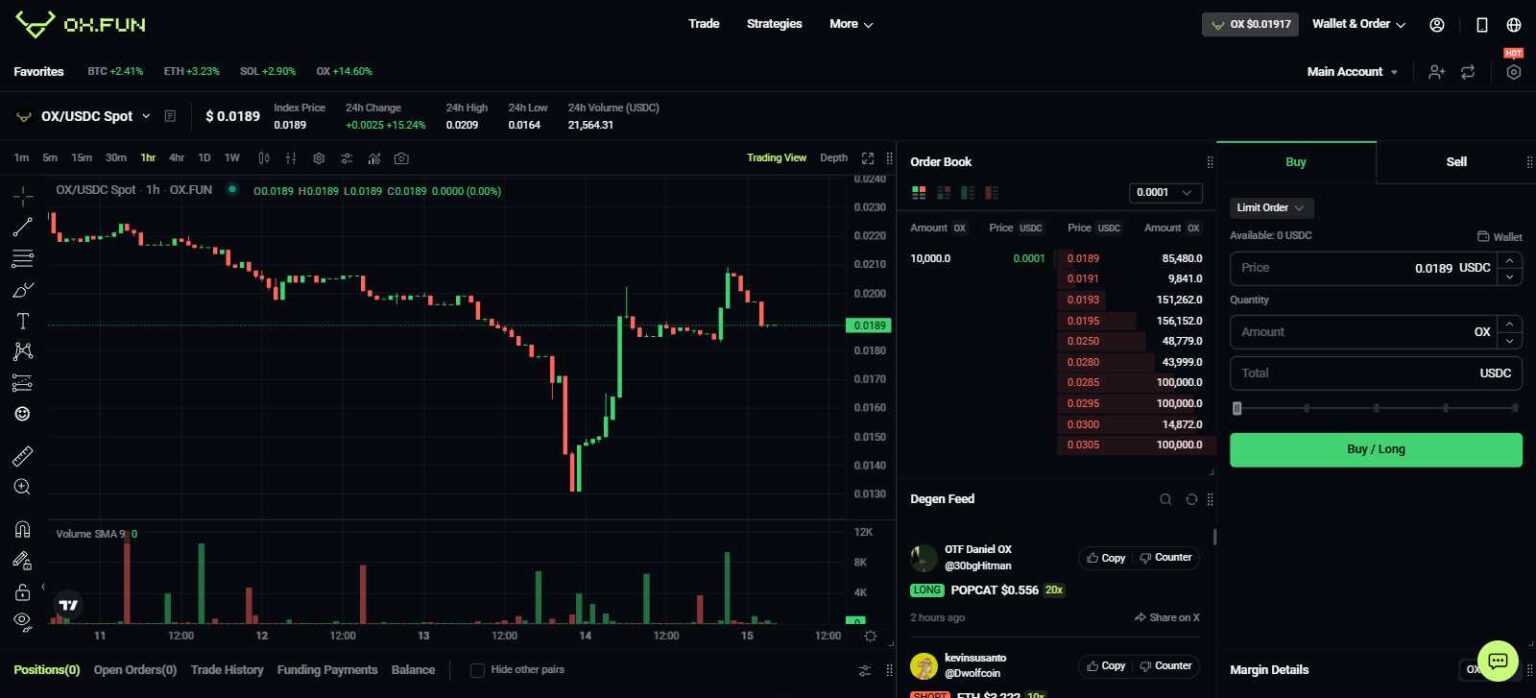Open the Trade History tab

click(x=227, y=670)
